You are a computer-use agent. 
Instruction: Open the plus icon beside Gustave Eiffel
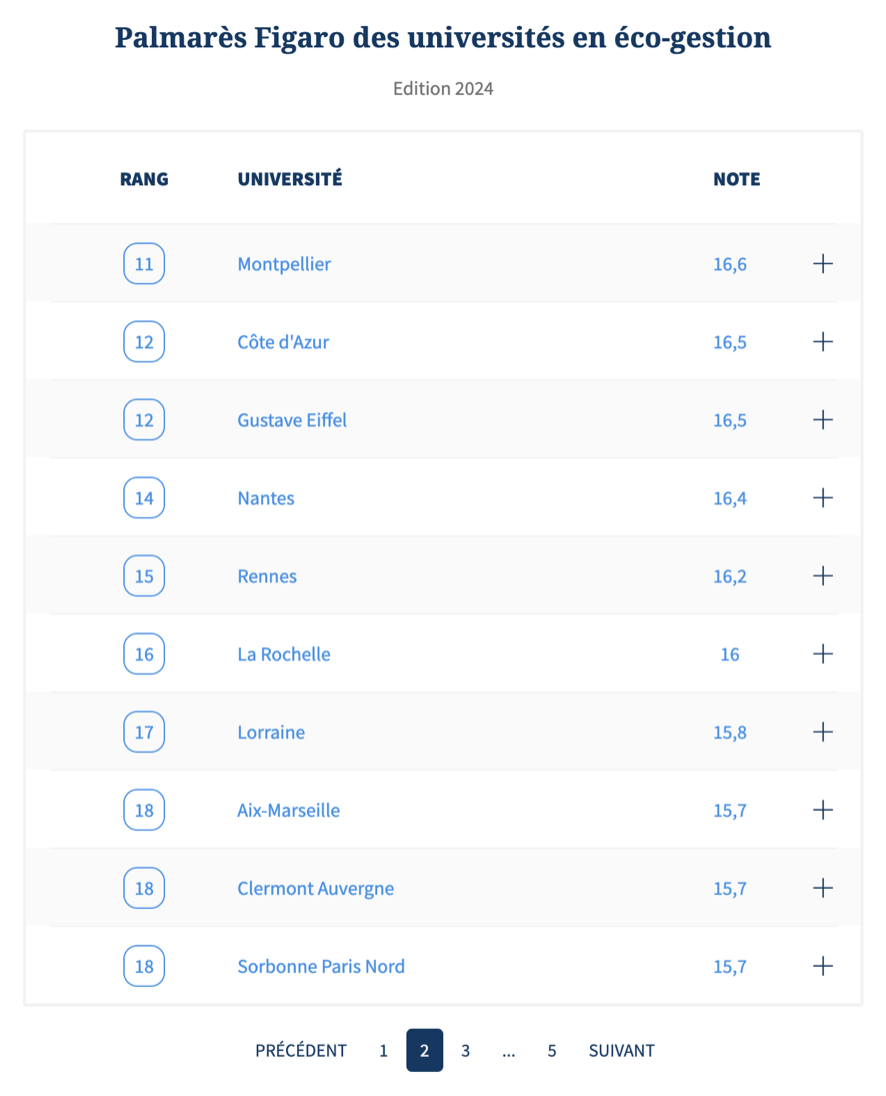pyautogui.click(x=822, y=419)
